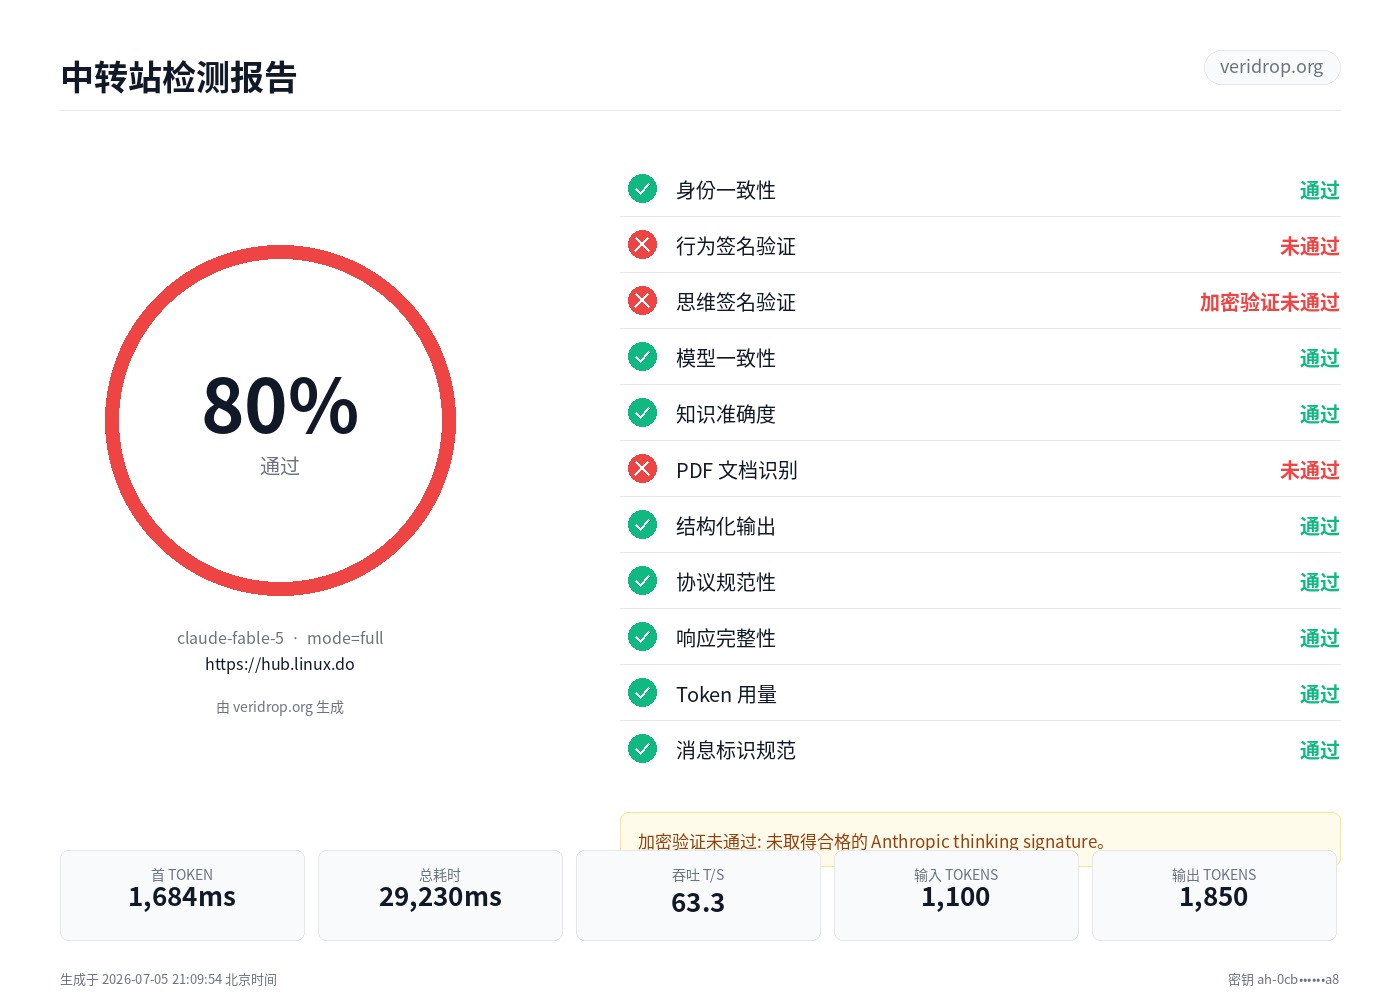This screenshot has height=1000, width=1400.
Task: Click the green check icon beside 协议规范性
Action: pyautogui.click(x=642, y=580)
